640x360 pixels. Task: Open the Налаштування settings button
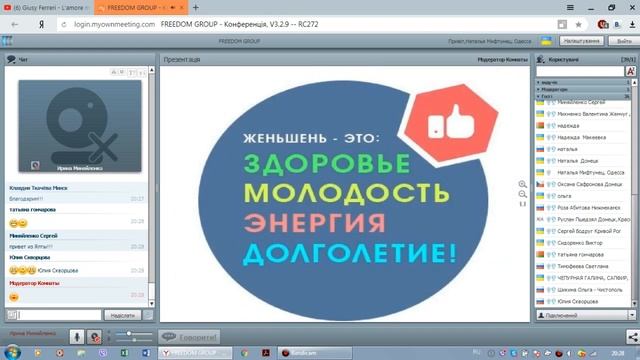point(582,41)
